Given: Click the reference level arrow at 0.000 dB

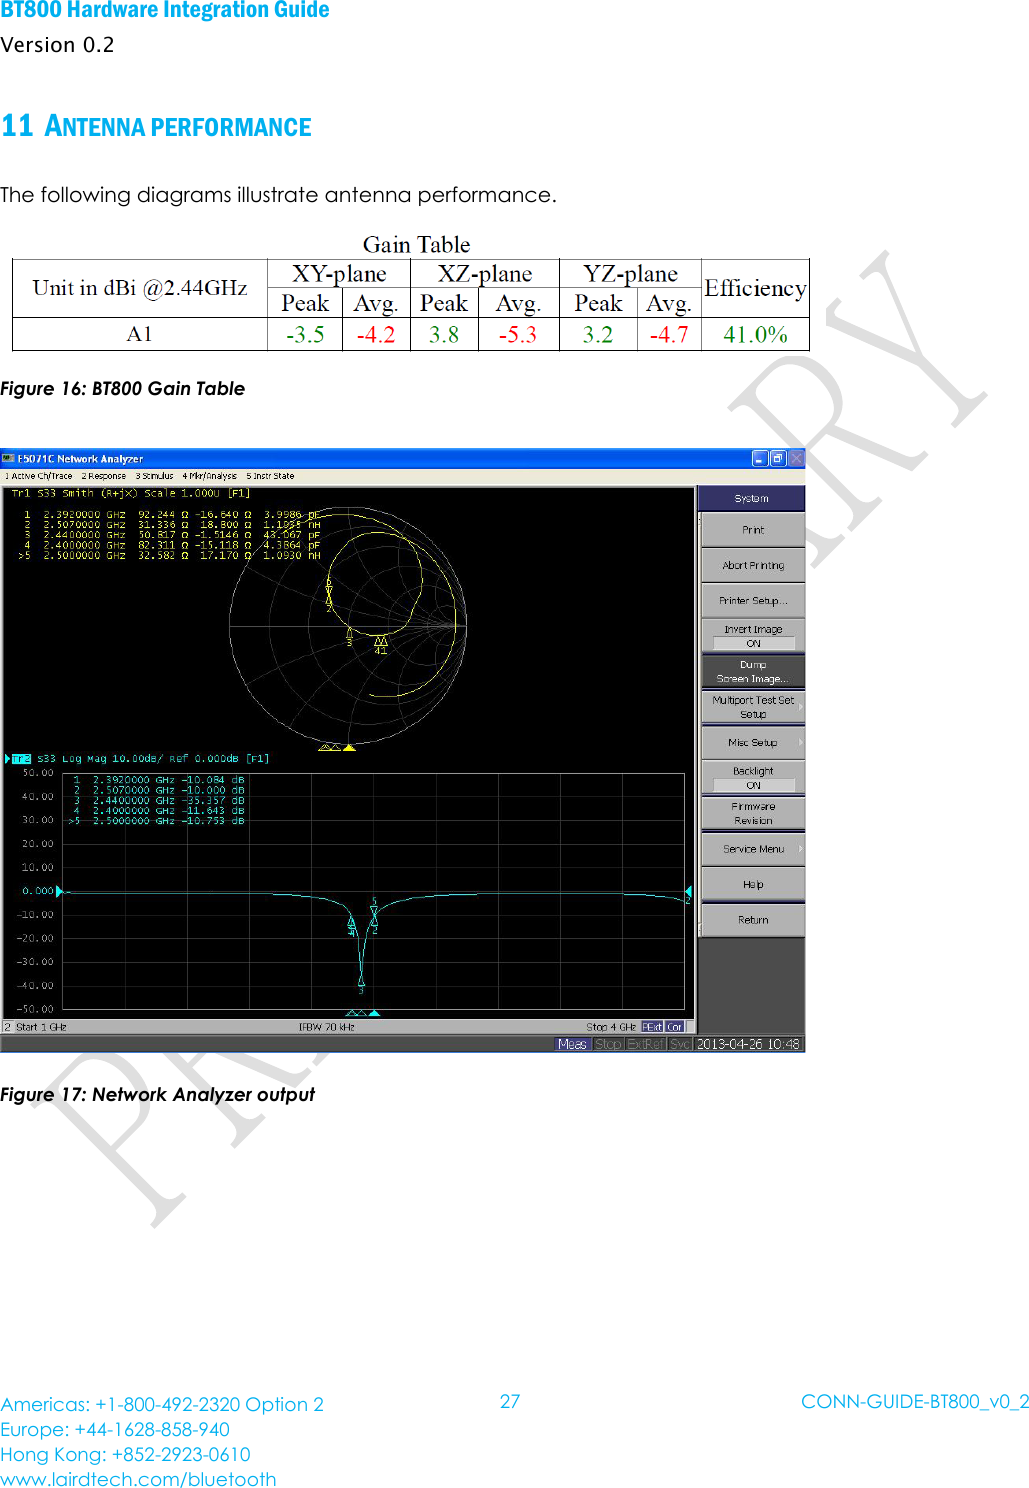Looking at the screenshot, I should (x=59, y=891).
